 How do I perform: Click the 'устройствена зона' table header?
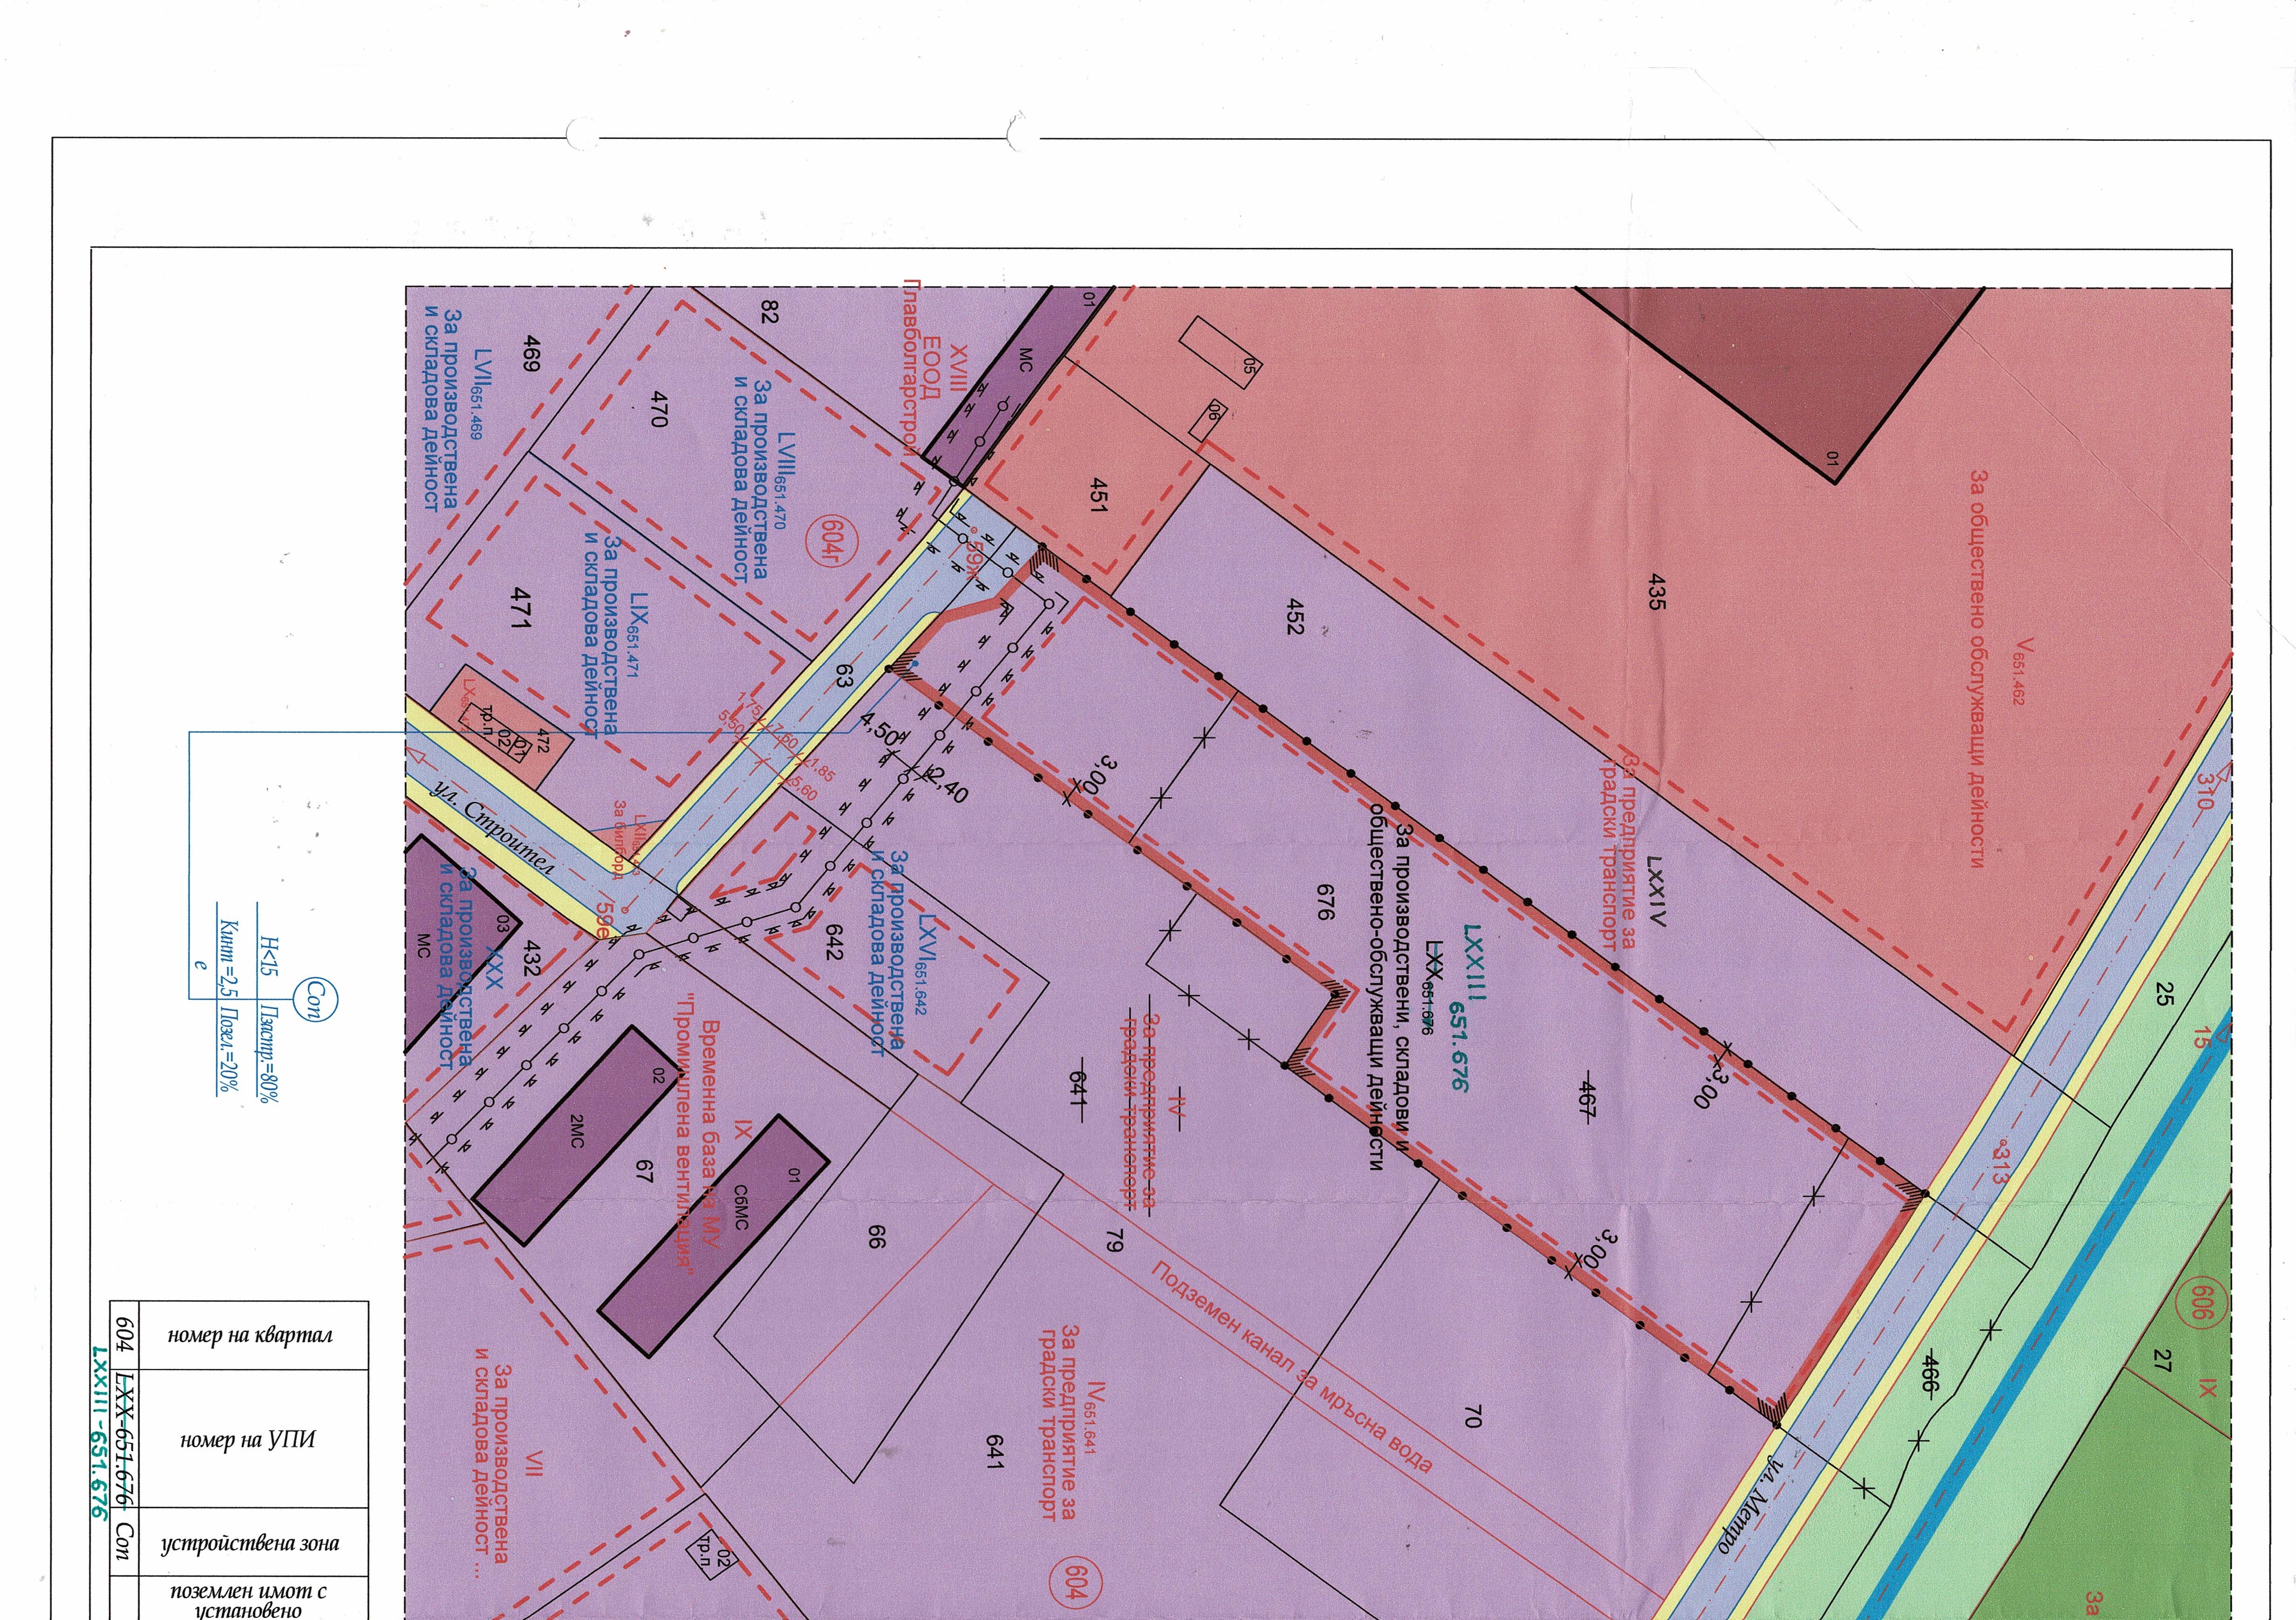(250, 1543)
